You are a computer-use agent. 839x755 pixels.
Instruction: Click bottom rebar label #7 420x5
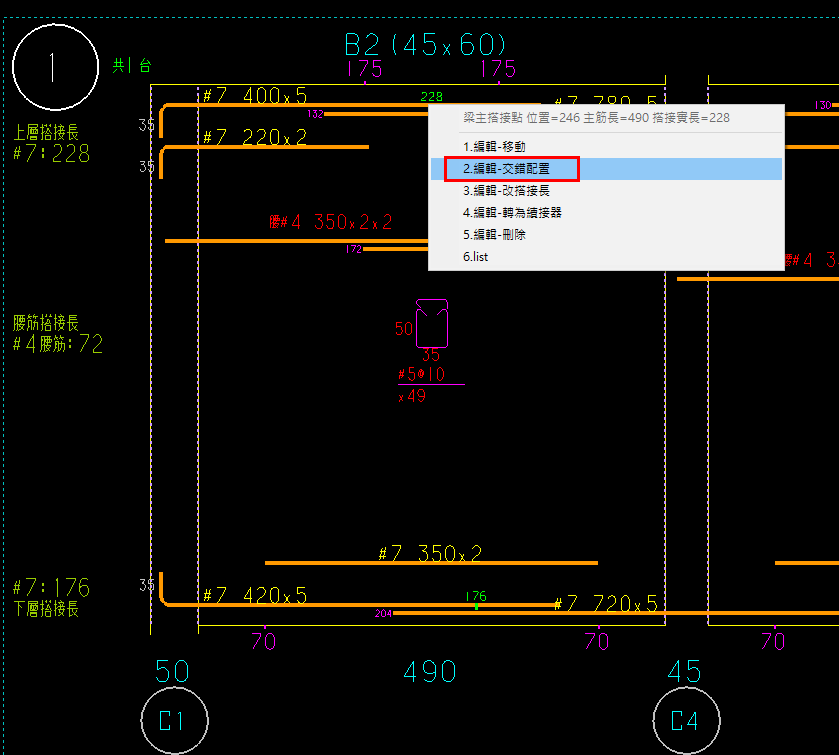255,595
